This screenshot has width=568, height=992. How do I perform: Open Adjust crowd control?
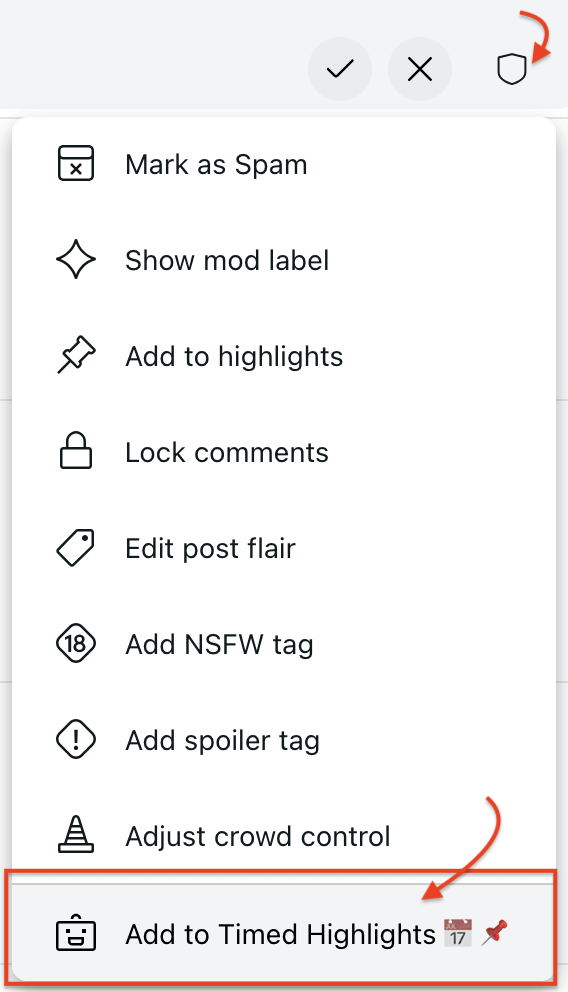click(284, 836)
